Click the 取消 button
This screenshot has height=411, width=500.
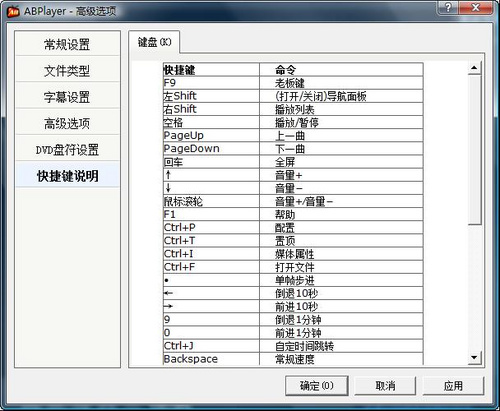(x=385, y=386)
